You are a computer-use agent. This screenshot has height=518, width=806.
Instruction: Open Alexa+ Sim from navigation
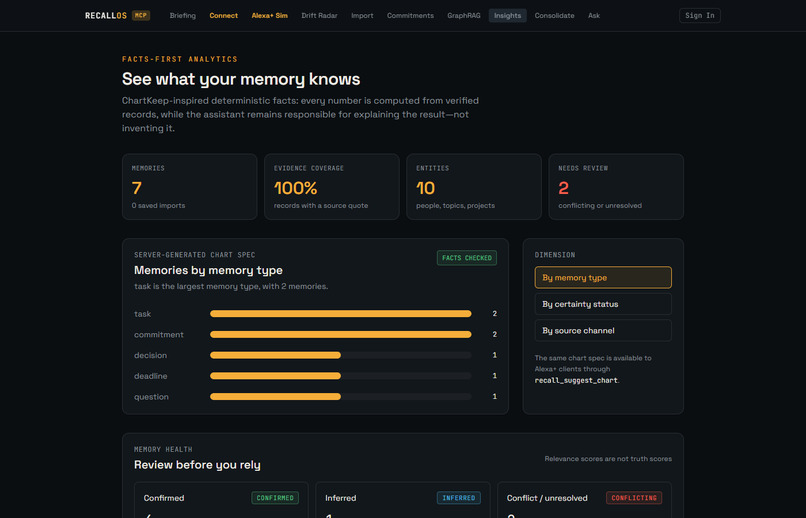tap(269, 15)
